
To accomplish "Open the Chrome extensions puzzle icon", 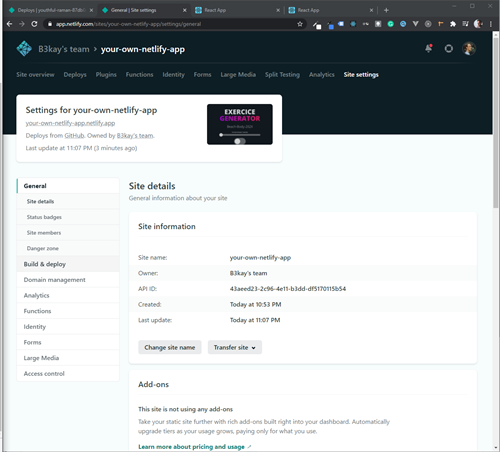I will click(453, 24).
